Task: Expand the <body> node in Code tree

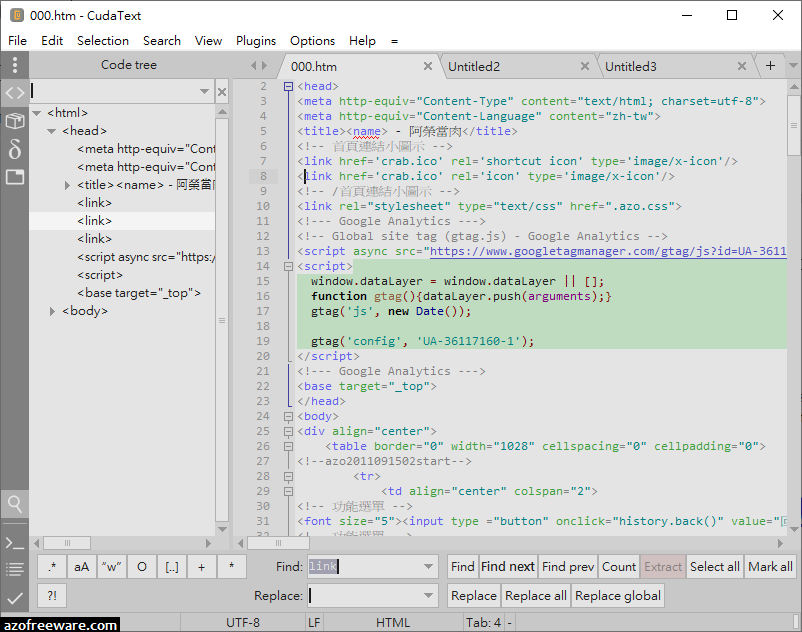Action: click(x=52, y=310)
